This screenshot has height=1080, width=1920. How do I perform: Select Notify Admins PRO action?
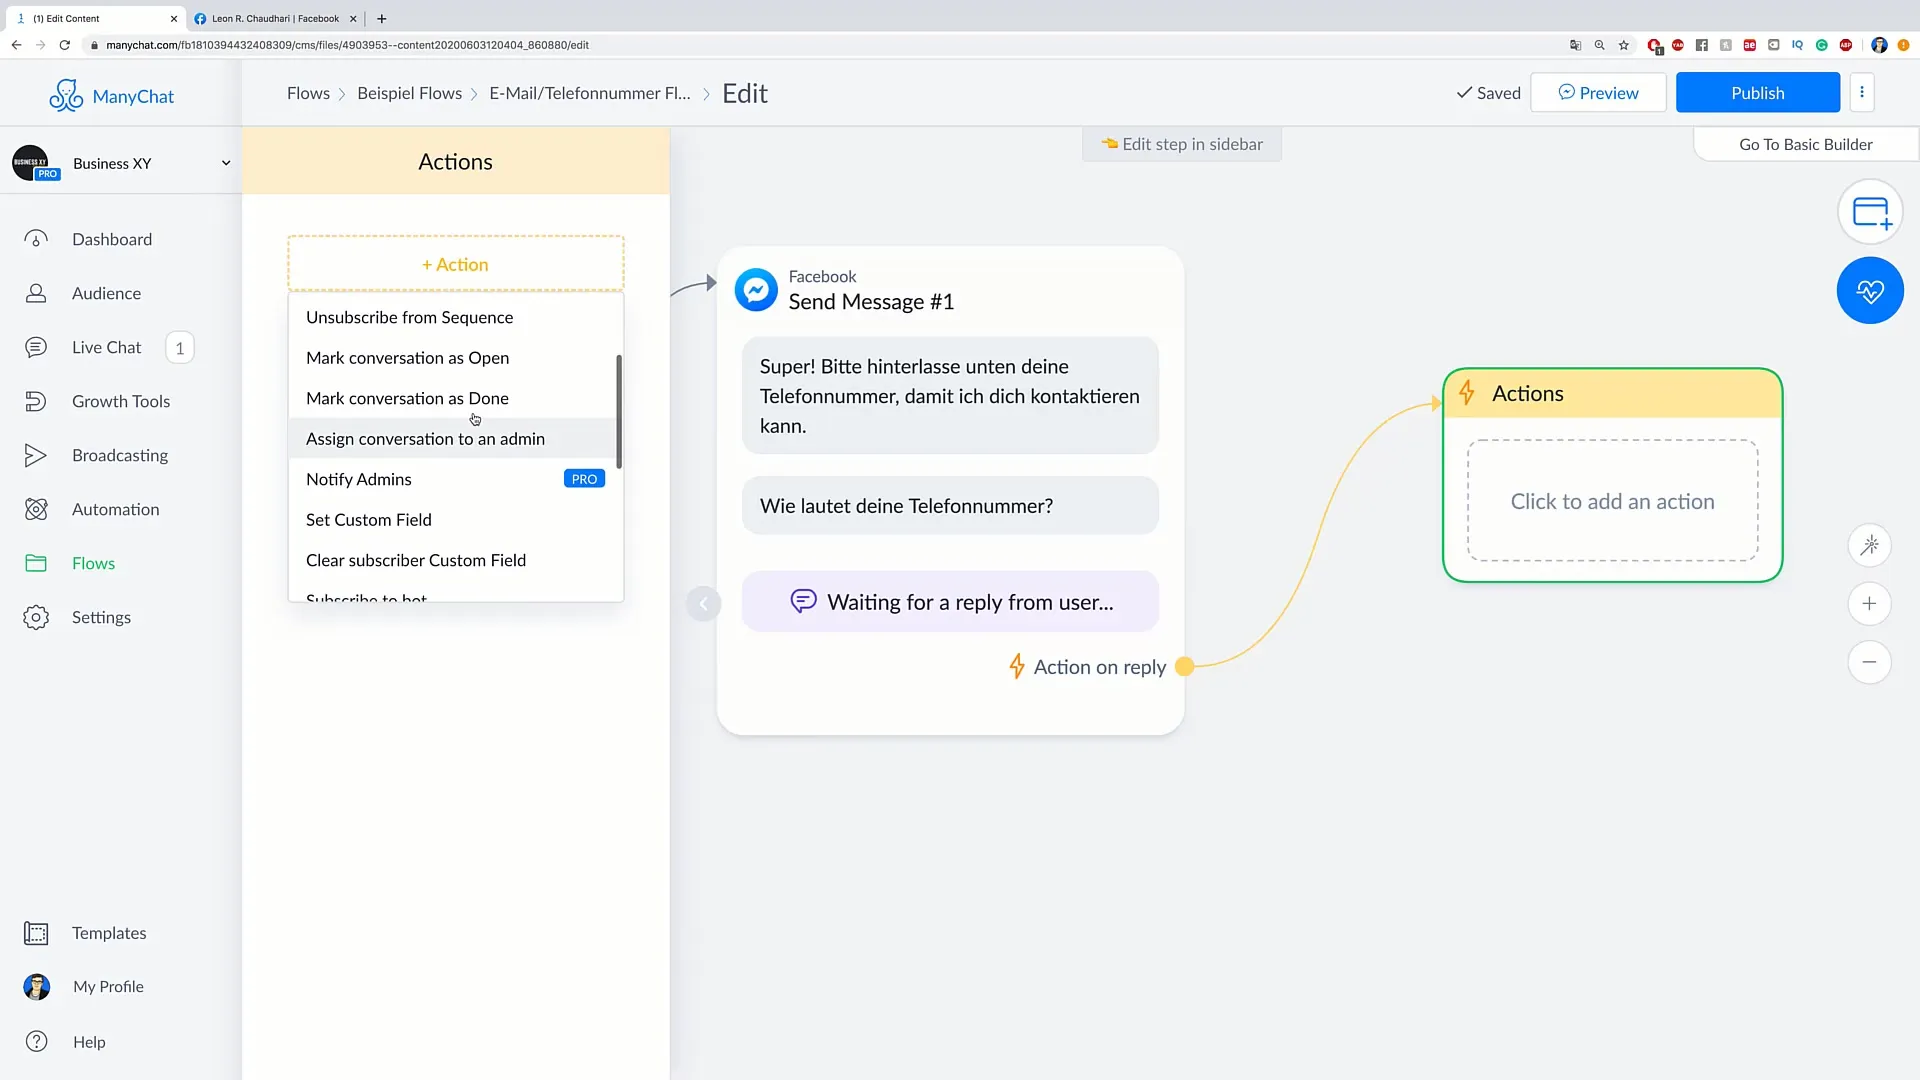(359, 479)
